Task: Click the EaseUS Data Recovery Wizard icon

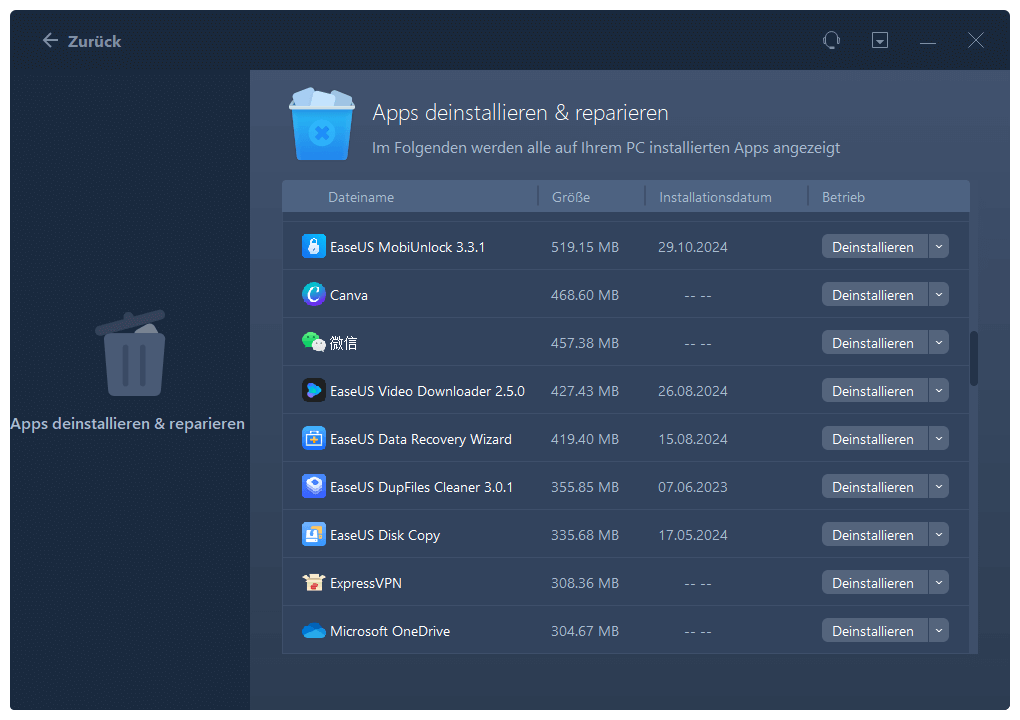Action: click(314, 438)
